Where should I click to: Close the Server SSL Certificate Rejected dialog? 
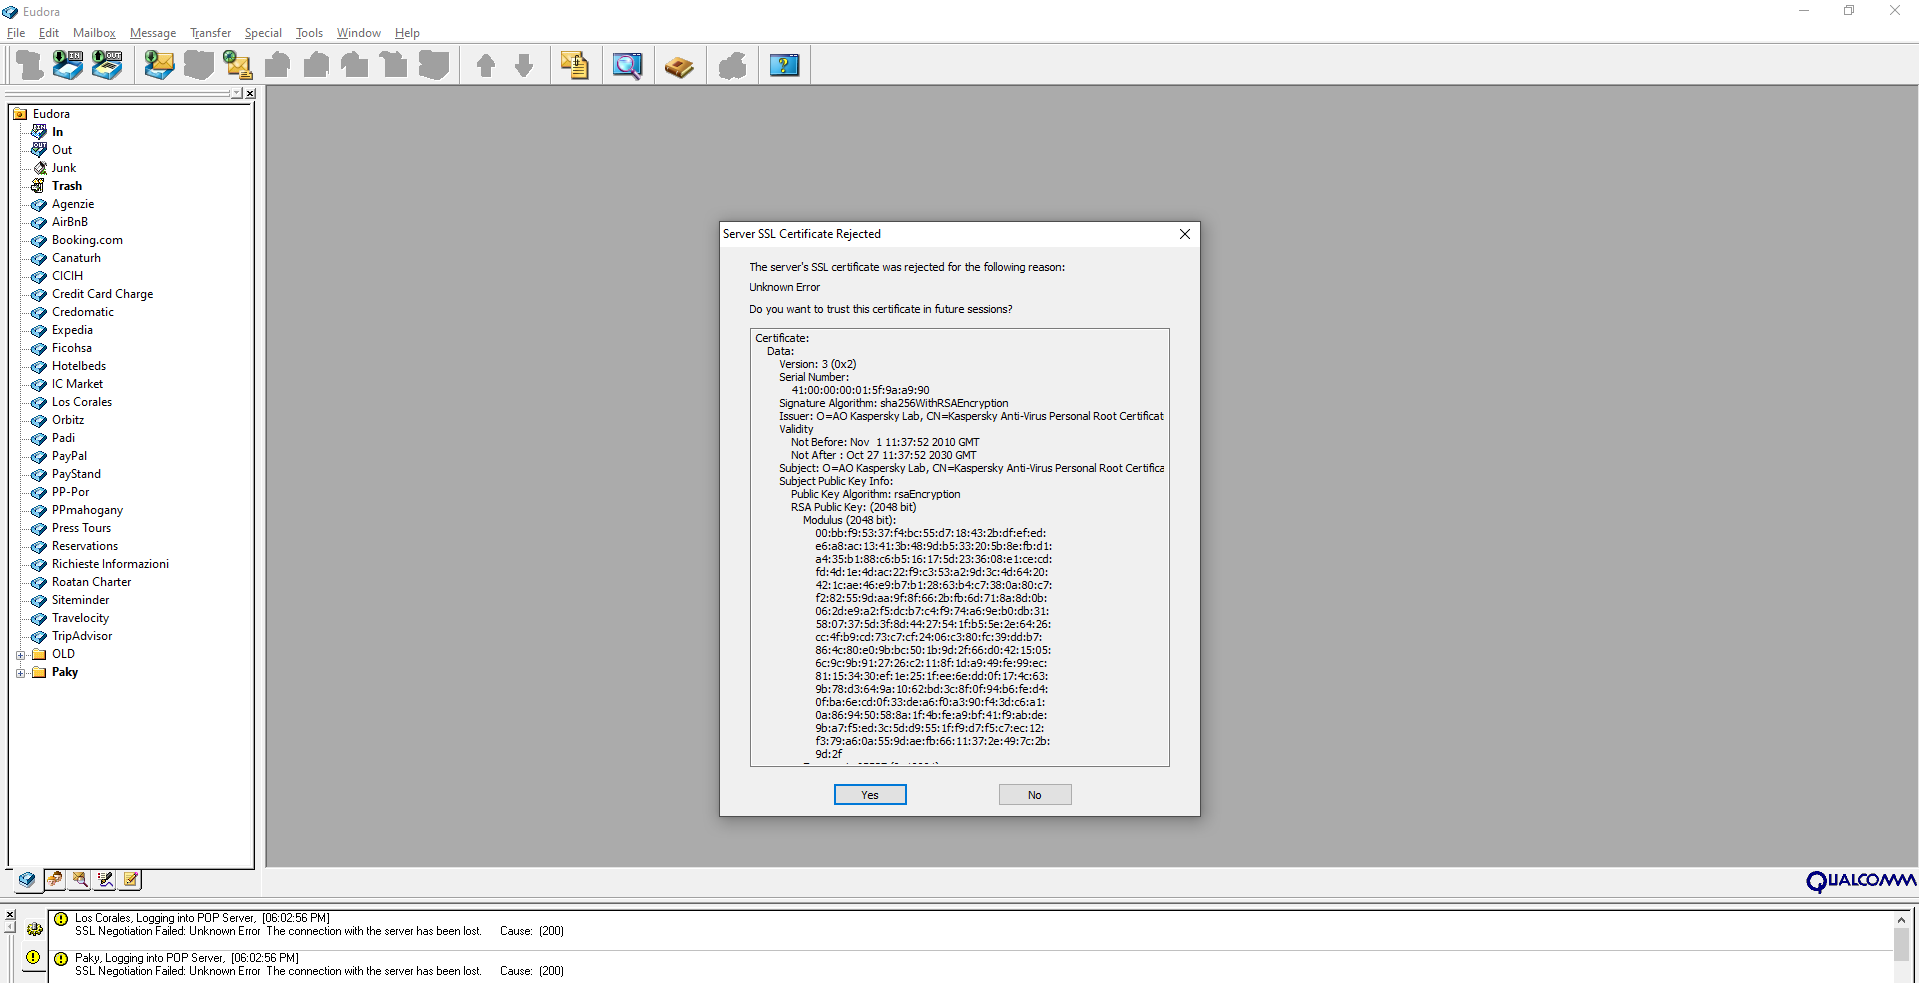1185,234
